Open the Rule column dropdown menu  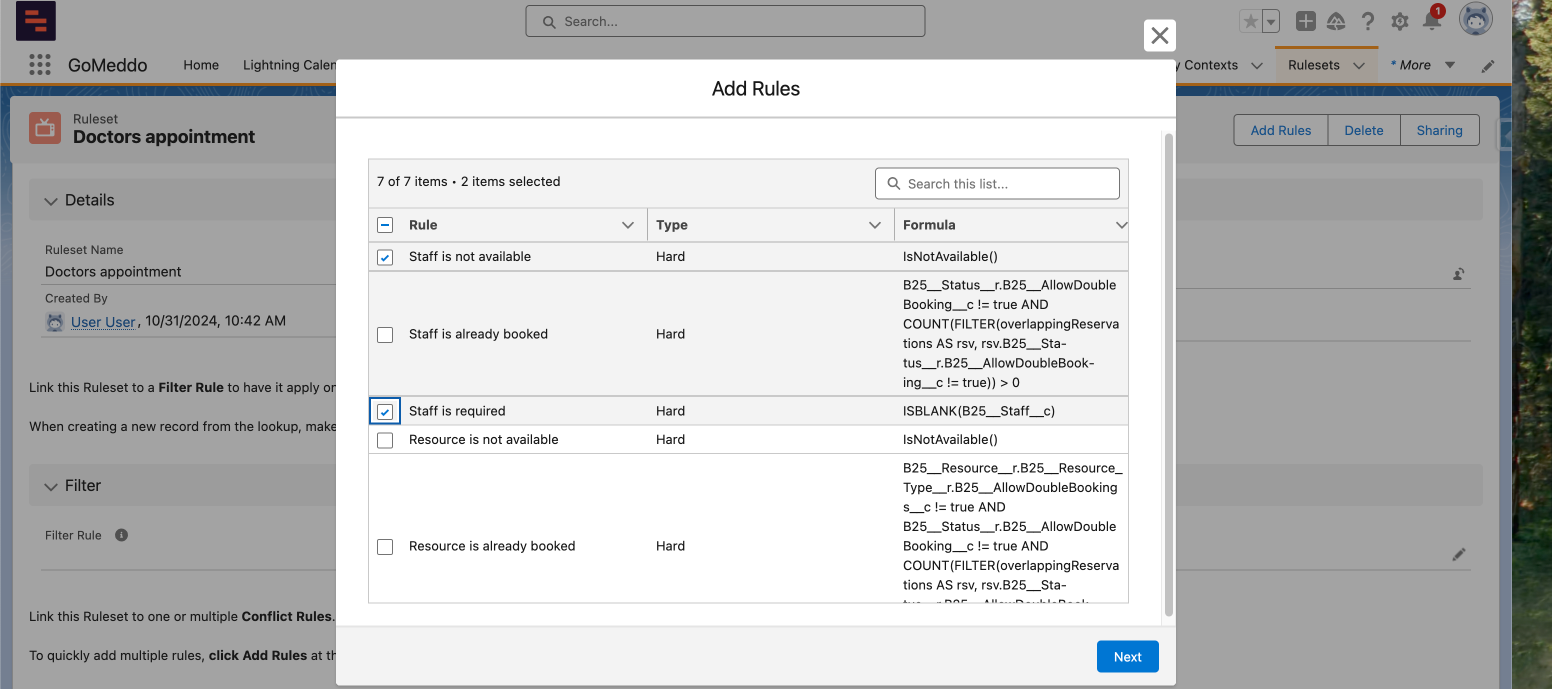(628, 225)
